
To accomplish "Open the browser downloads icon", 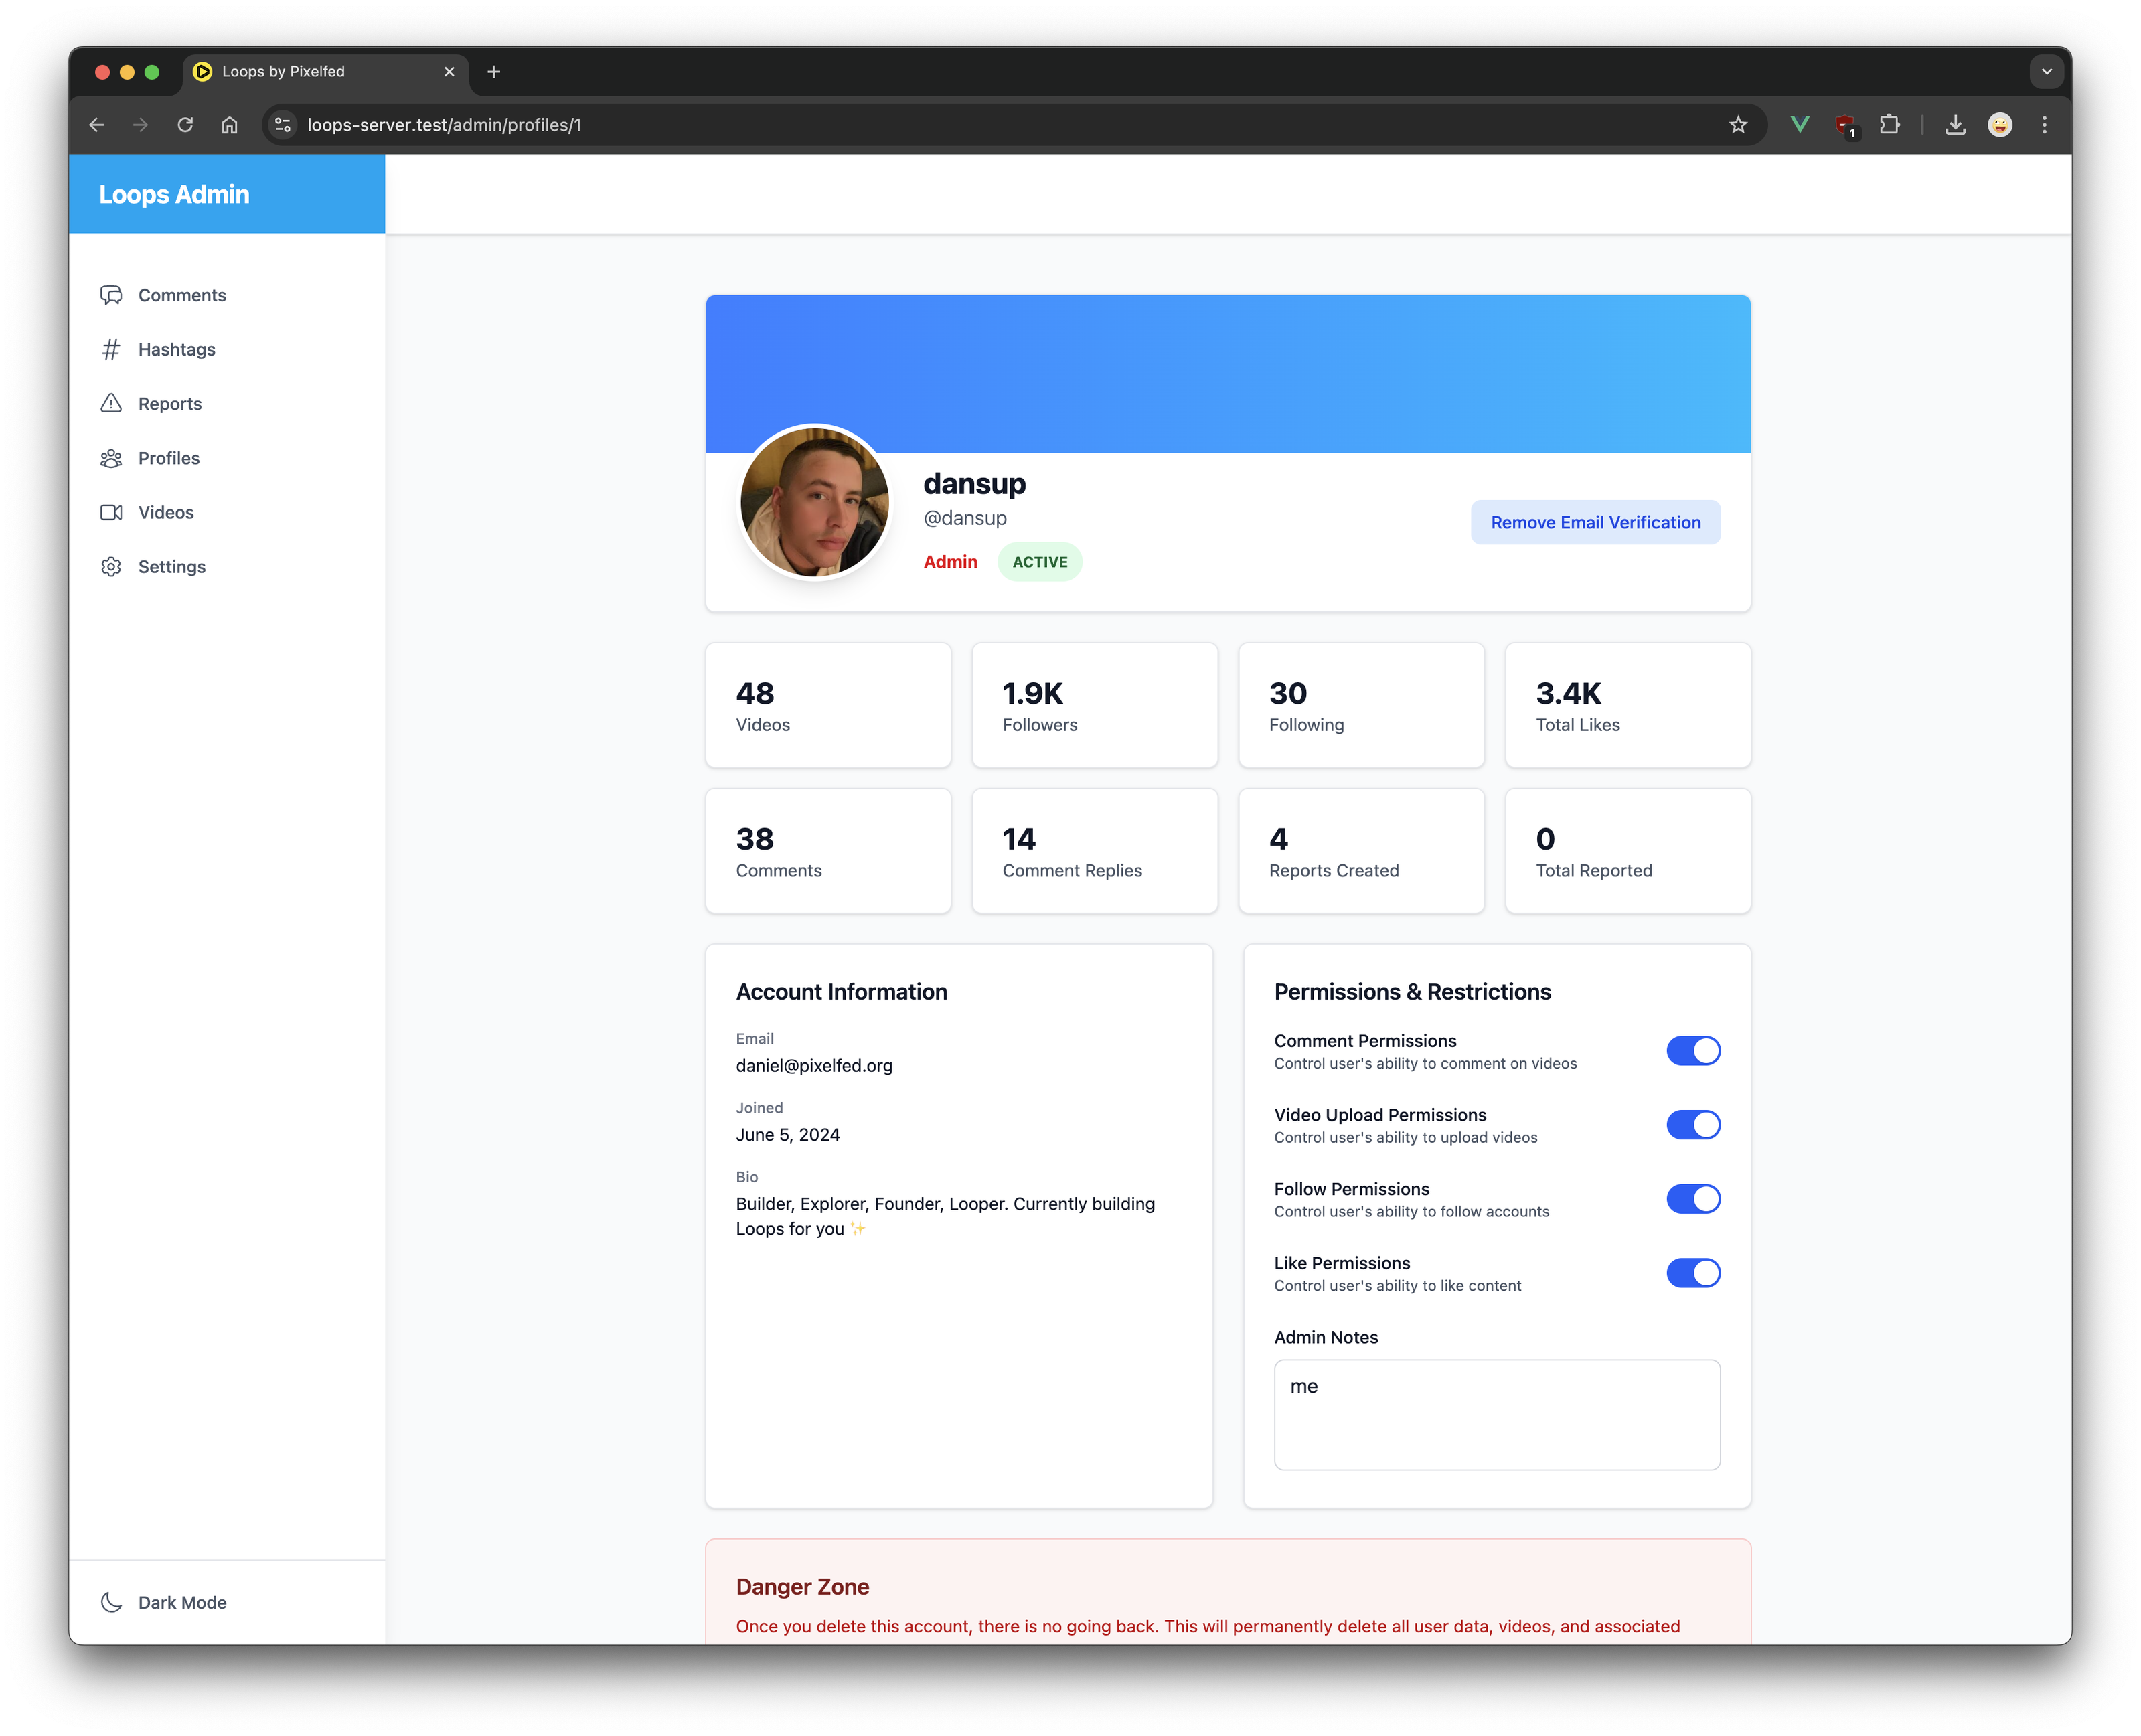I will point(1955,124).
